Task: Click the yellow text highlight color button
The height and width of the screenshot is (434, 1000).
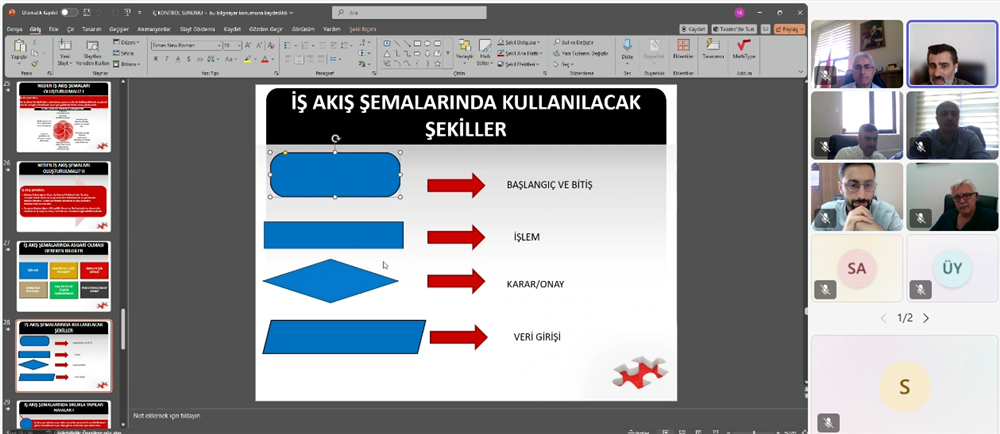Action: pos(249,59)
